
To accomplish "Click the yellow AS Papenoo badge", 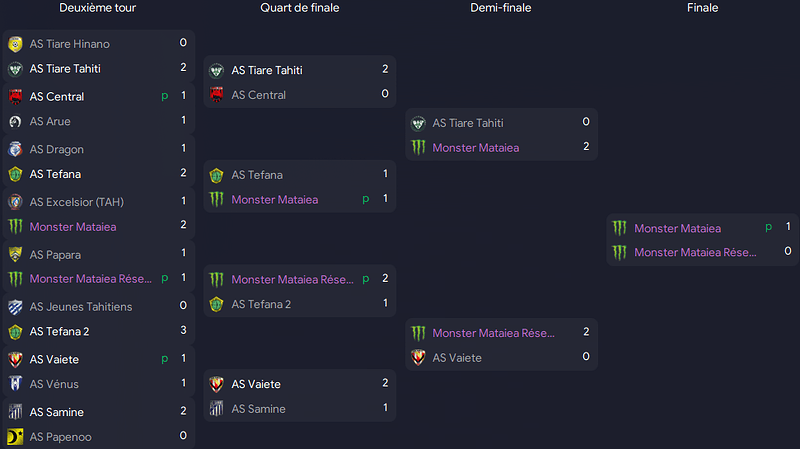I will [15, 437].
